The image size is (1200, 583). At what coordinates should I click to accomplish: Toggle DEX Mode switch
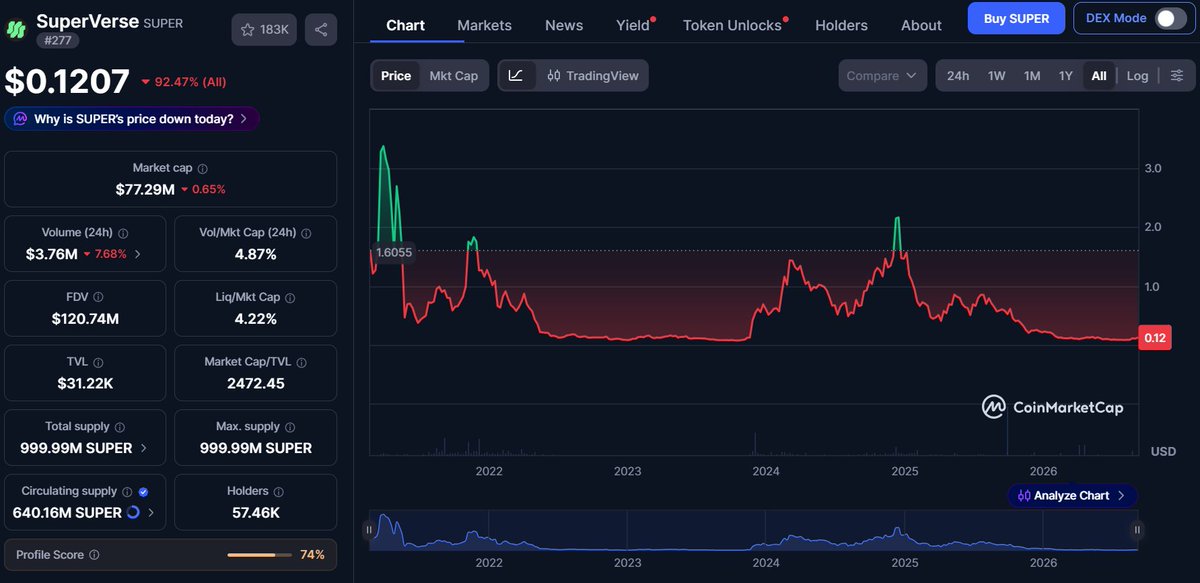pyautogui.click(x=1169, y=18)
